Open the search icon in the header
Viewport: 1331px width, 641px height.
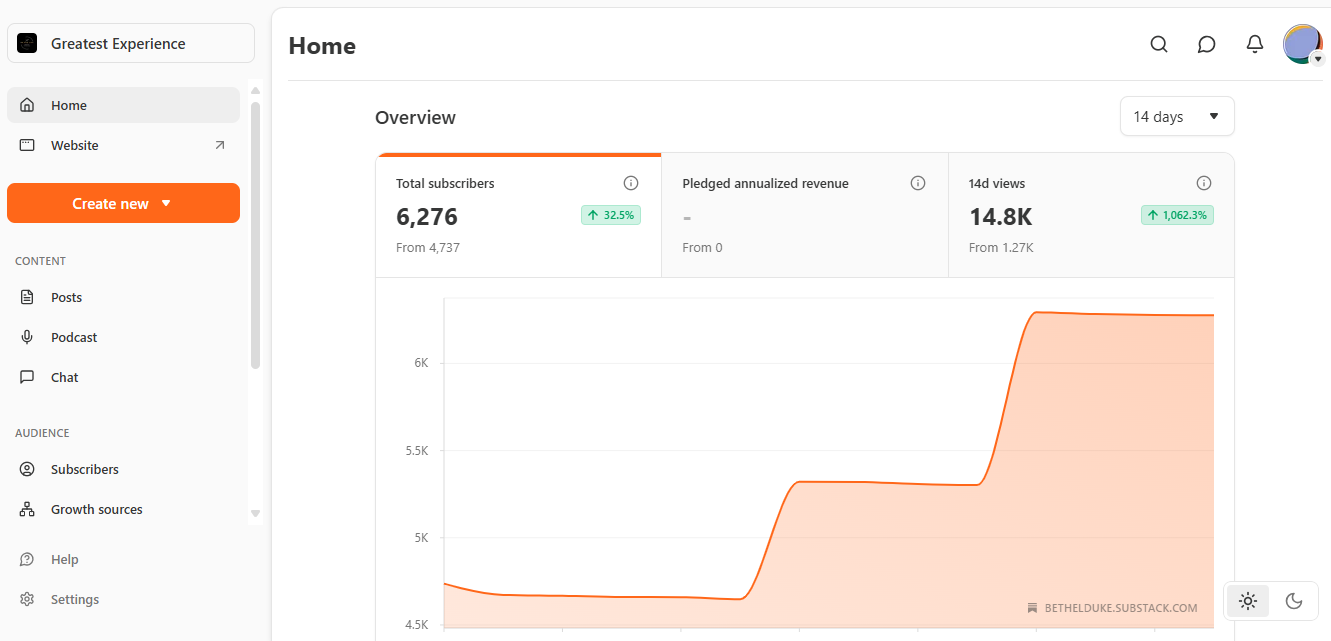(1158, 44)
